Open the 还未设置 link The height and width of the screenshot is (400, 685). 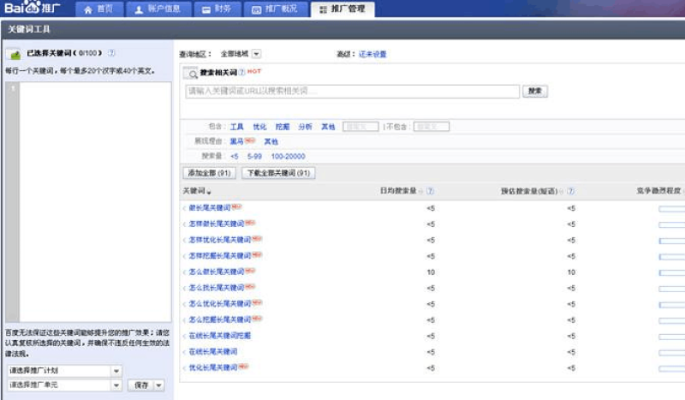(372, 54)
